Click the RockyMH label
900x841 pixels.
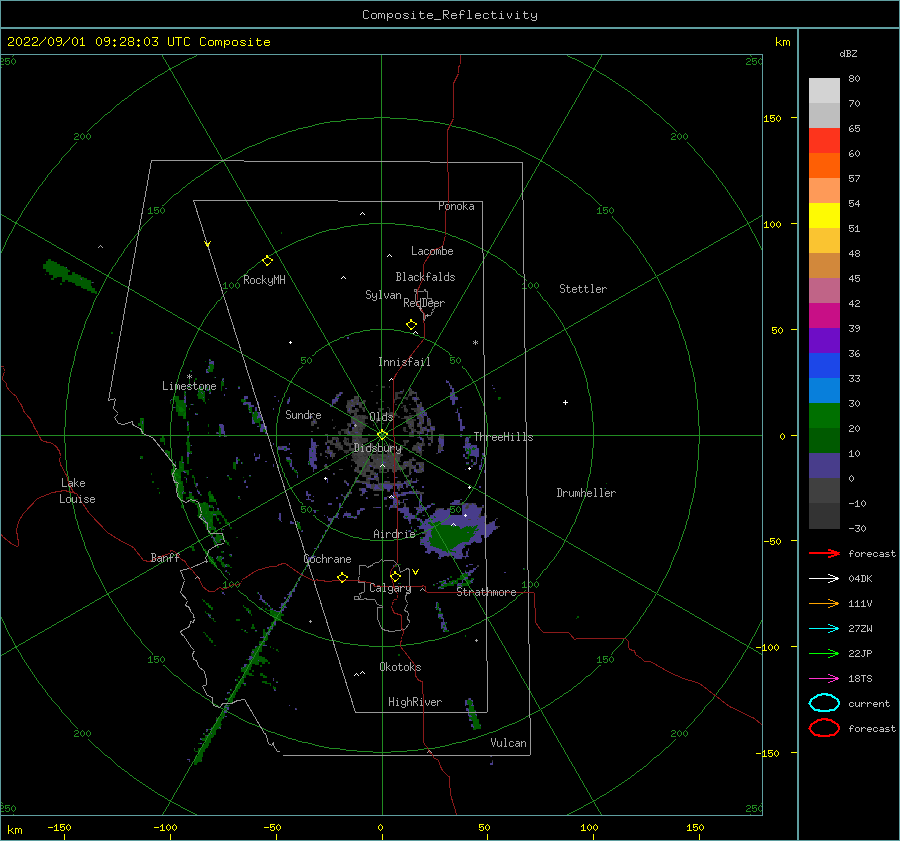click(264, 280)
